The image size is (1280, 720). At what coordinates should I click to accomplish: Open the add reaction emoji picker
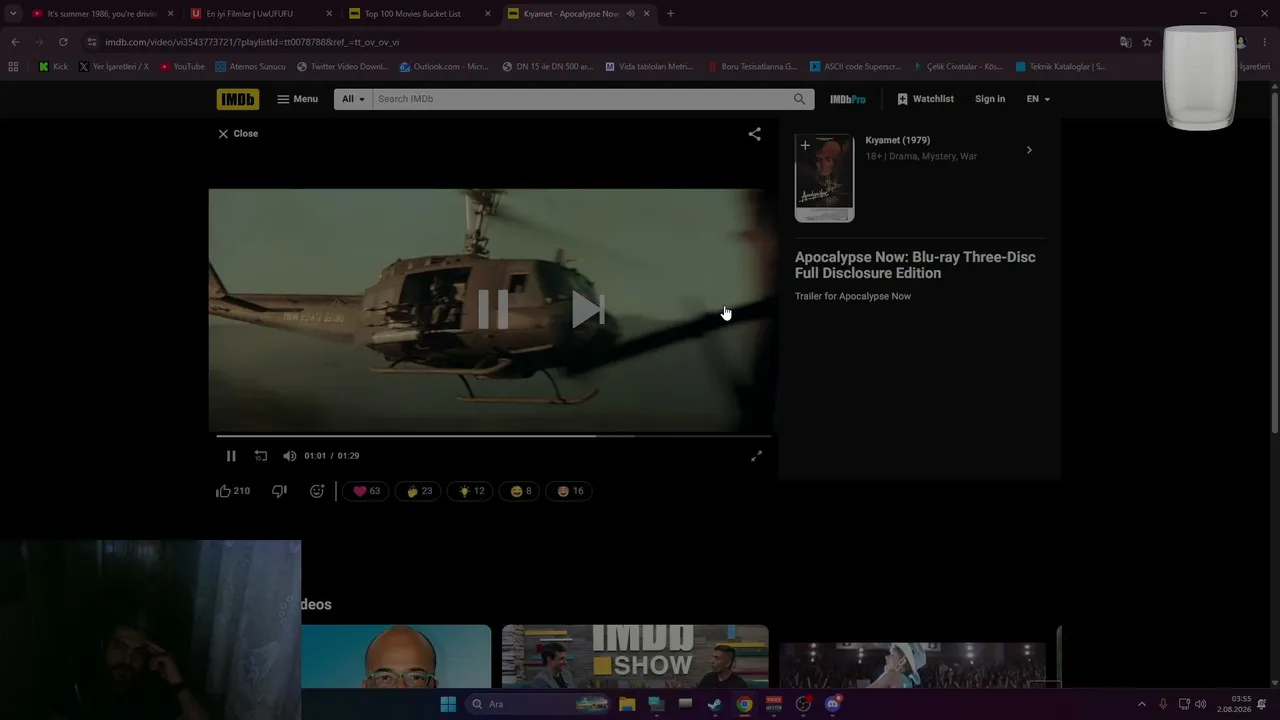point(317,491)
